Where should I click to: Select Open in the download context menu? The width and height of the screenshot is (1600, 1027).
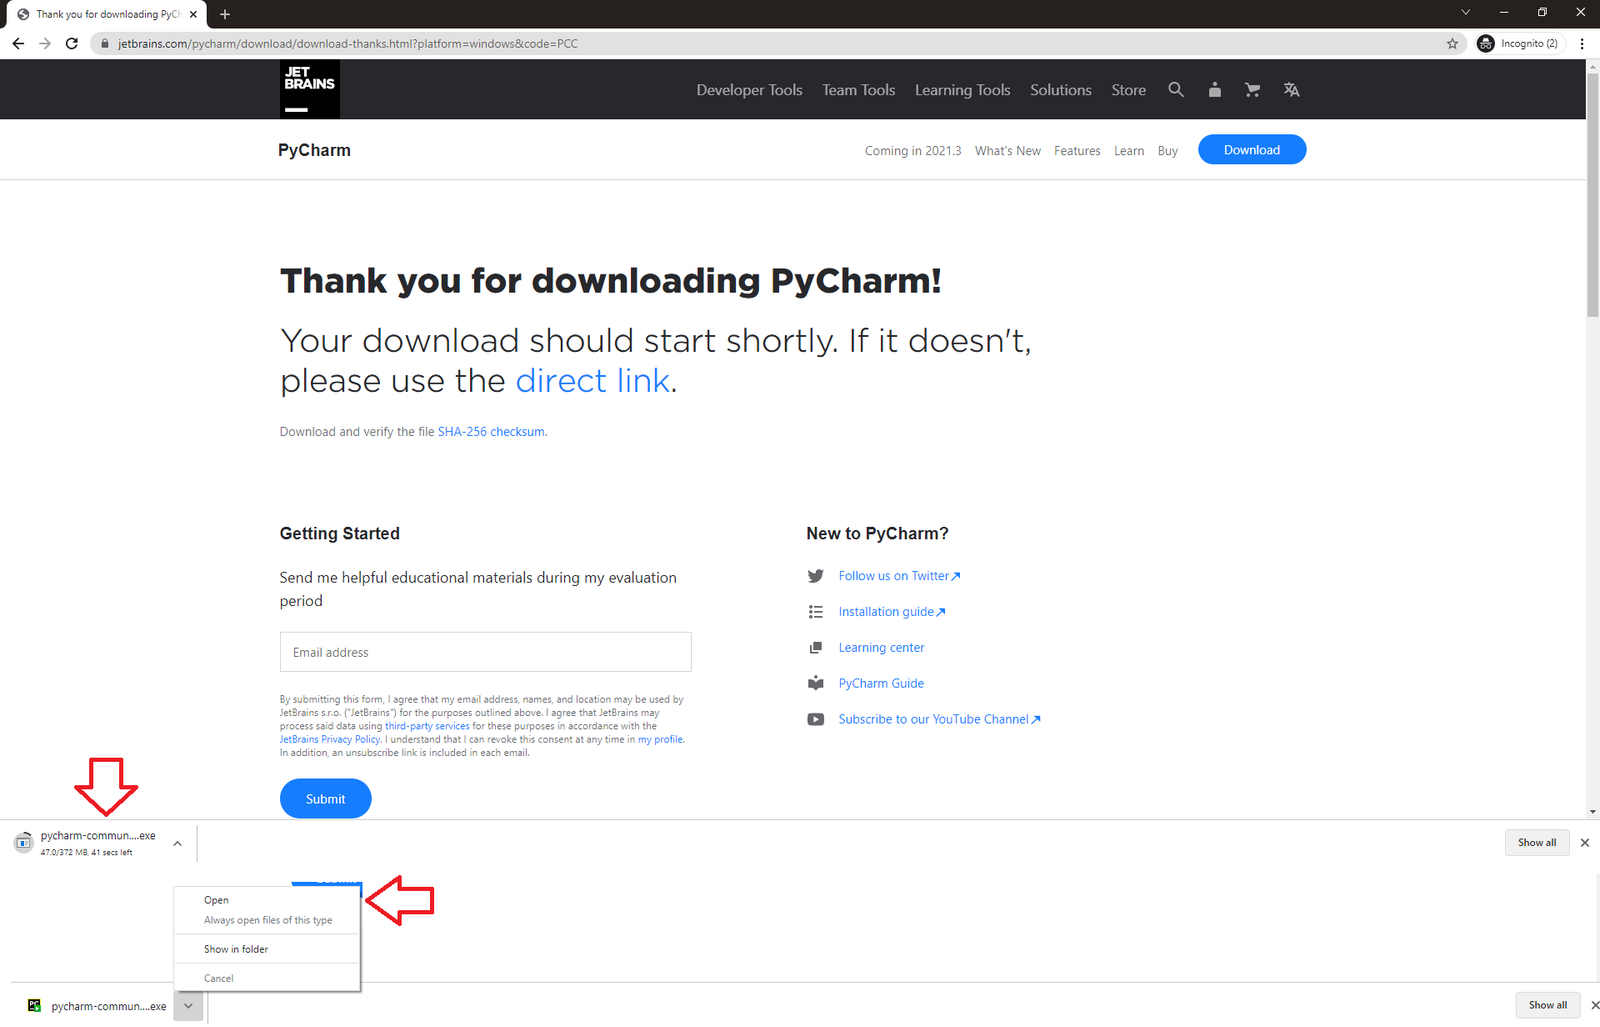pos(216,899)
